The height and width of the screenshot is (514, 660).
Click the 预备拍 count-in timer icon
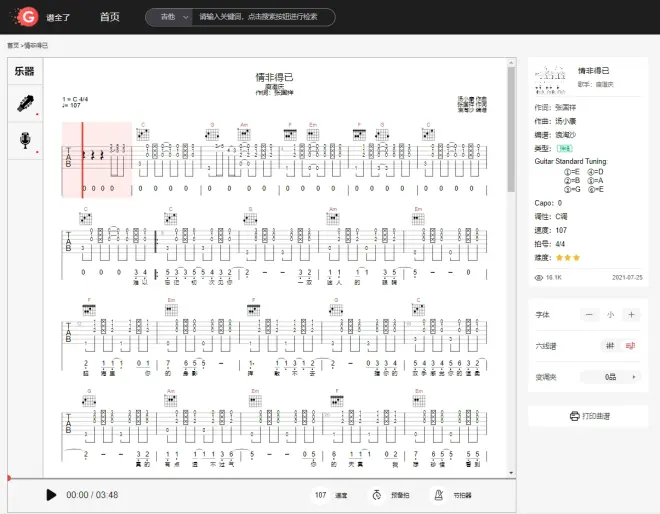376,494
